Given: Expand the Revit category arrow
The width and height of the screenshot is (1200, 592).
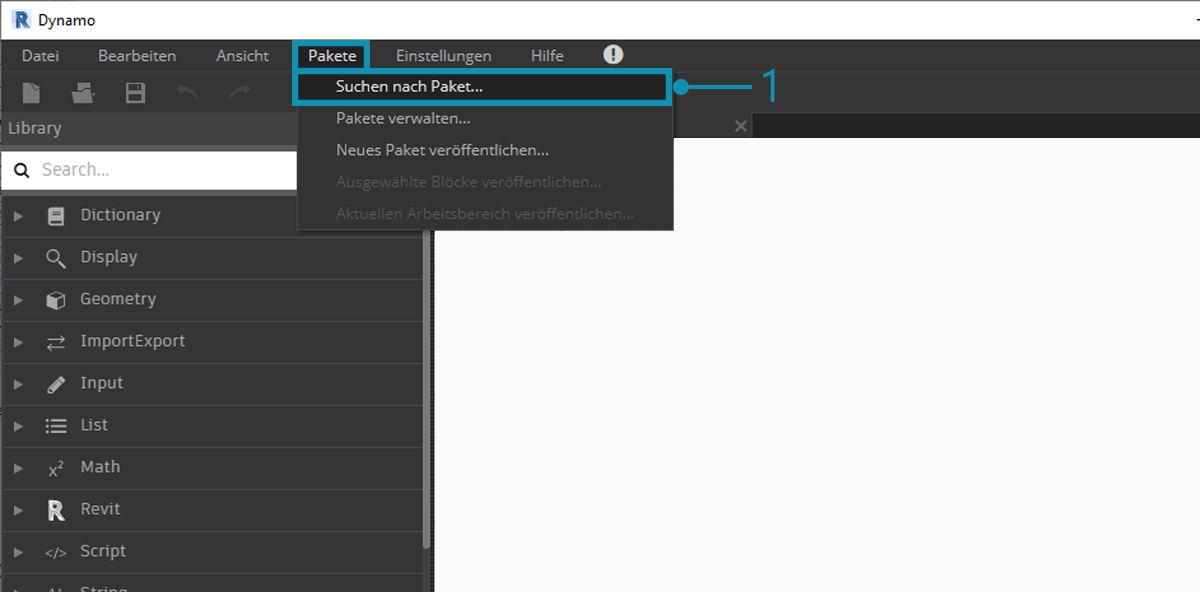Looking at the screenshot, I should click(x=18, y=509).
